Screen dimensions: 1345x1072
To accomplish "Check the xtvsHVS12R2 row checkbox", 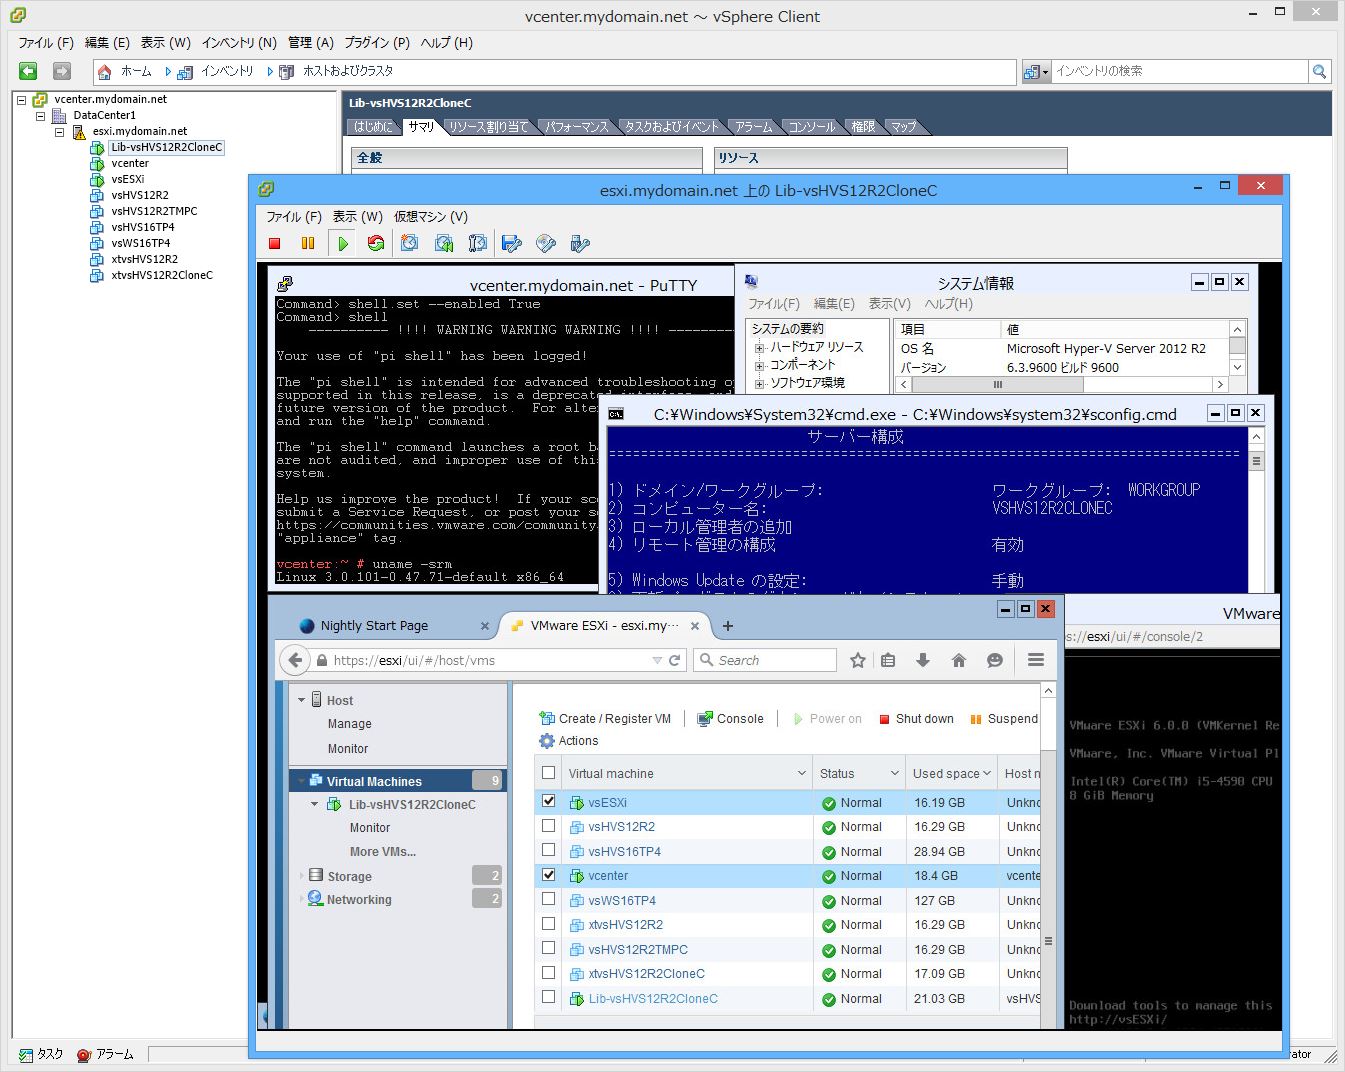I will pyautogui.click(x=548, y=923).
